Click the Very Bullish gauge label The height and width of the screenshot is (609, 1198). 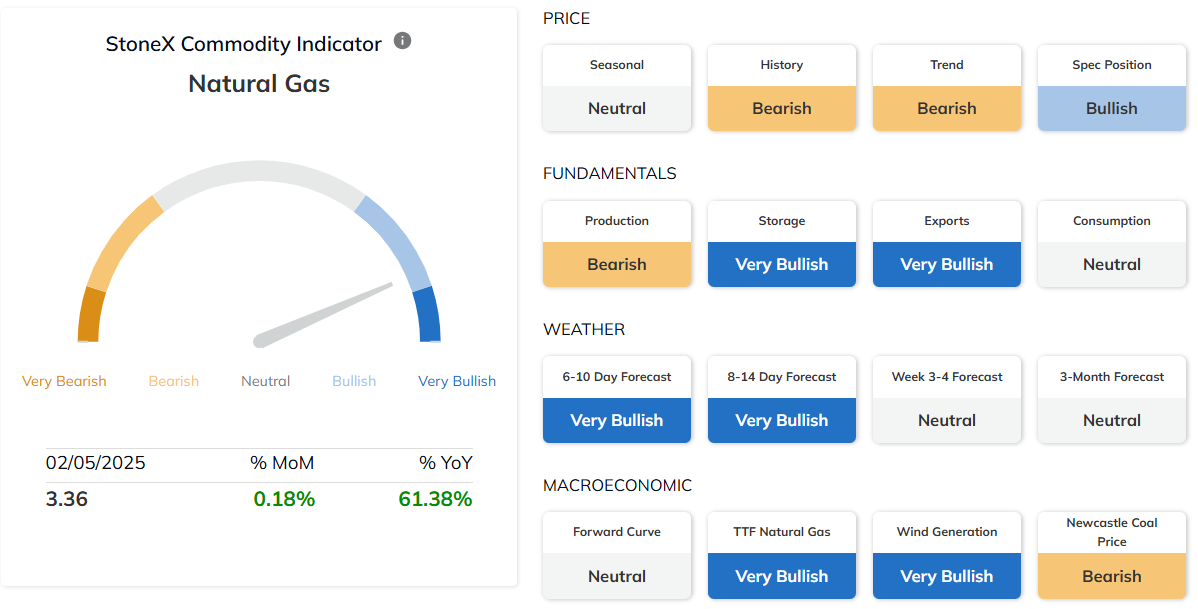(x=457, y=381)
